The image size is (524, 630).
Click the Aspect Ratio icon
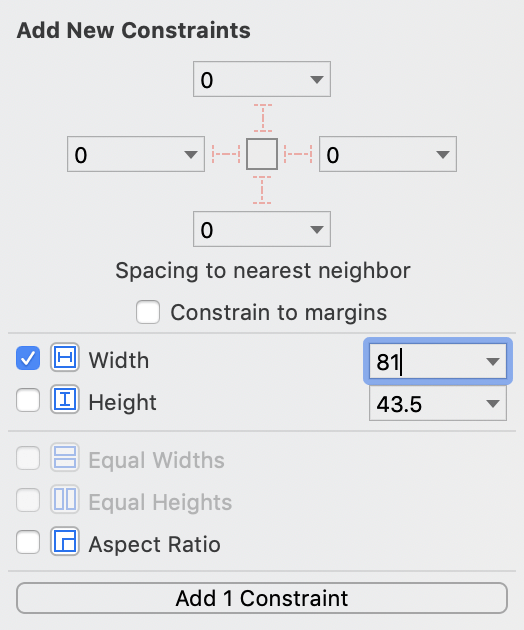(65, 542)
